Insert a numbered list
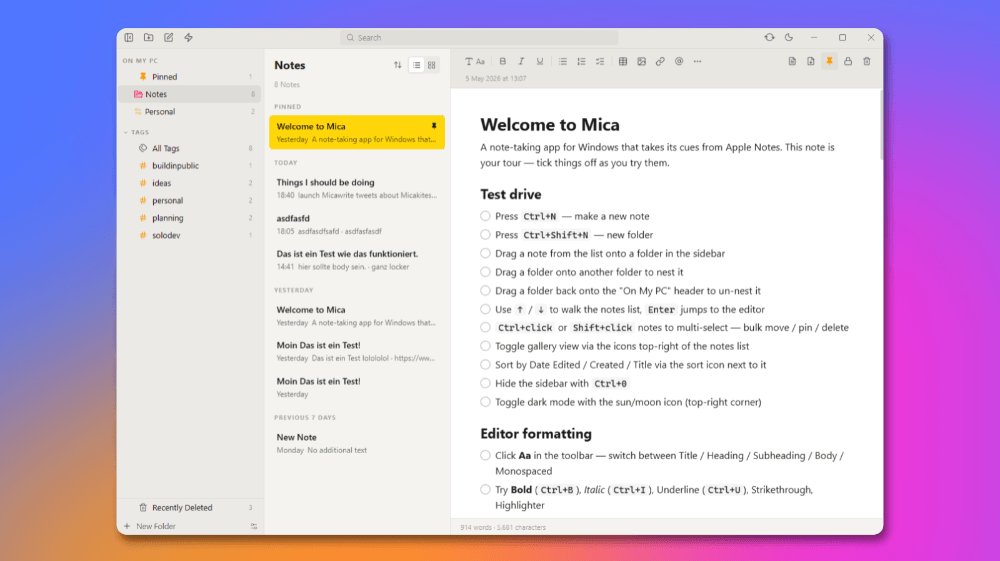This screenshot has height=561, width=1000. [x=581, y=62]
